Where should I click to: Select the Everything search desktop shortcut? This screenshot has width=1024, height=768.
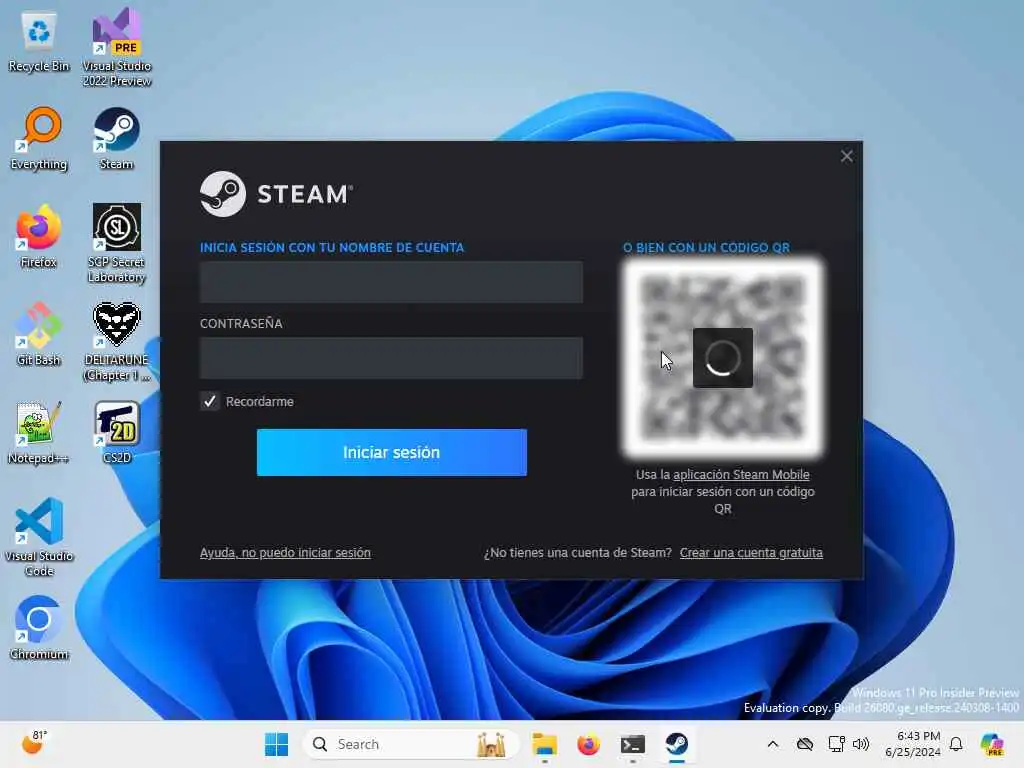point(39,139)
